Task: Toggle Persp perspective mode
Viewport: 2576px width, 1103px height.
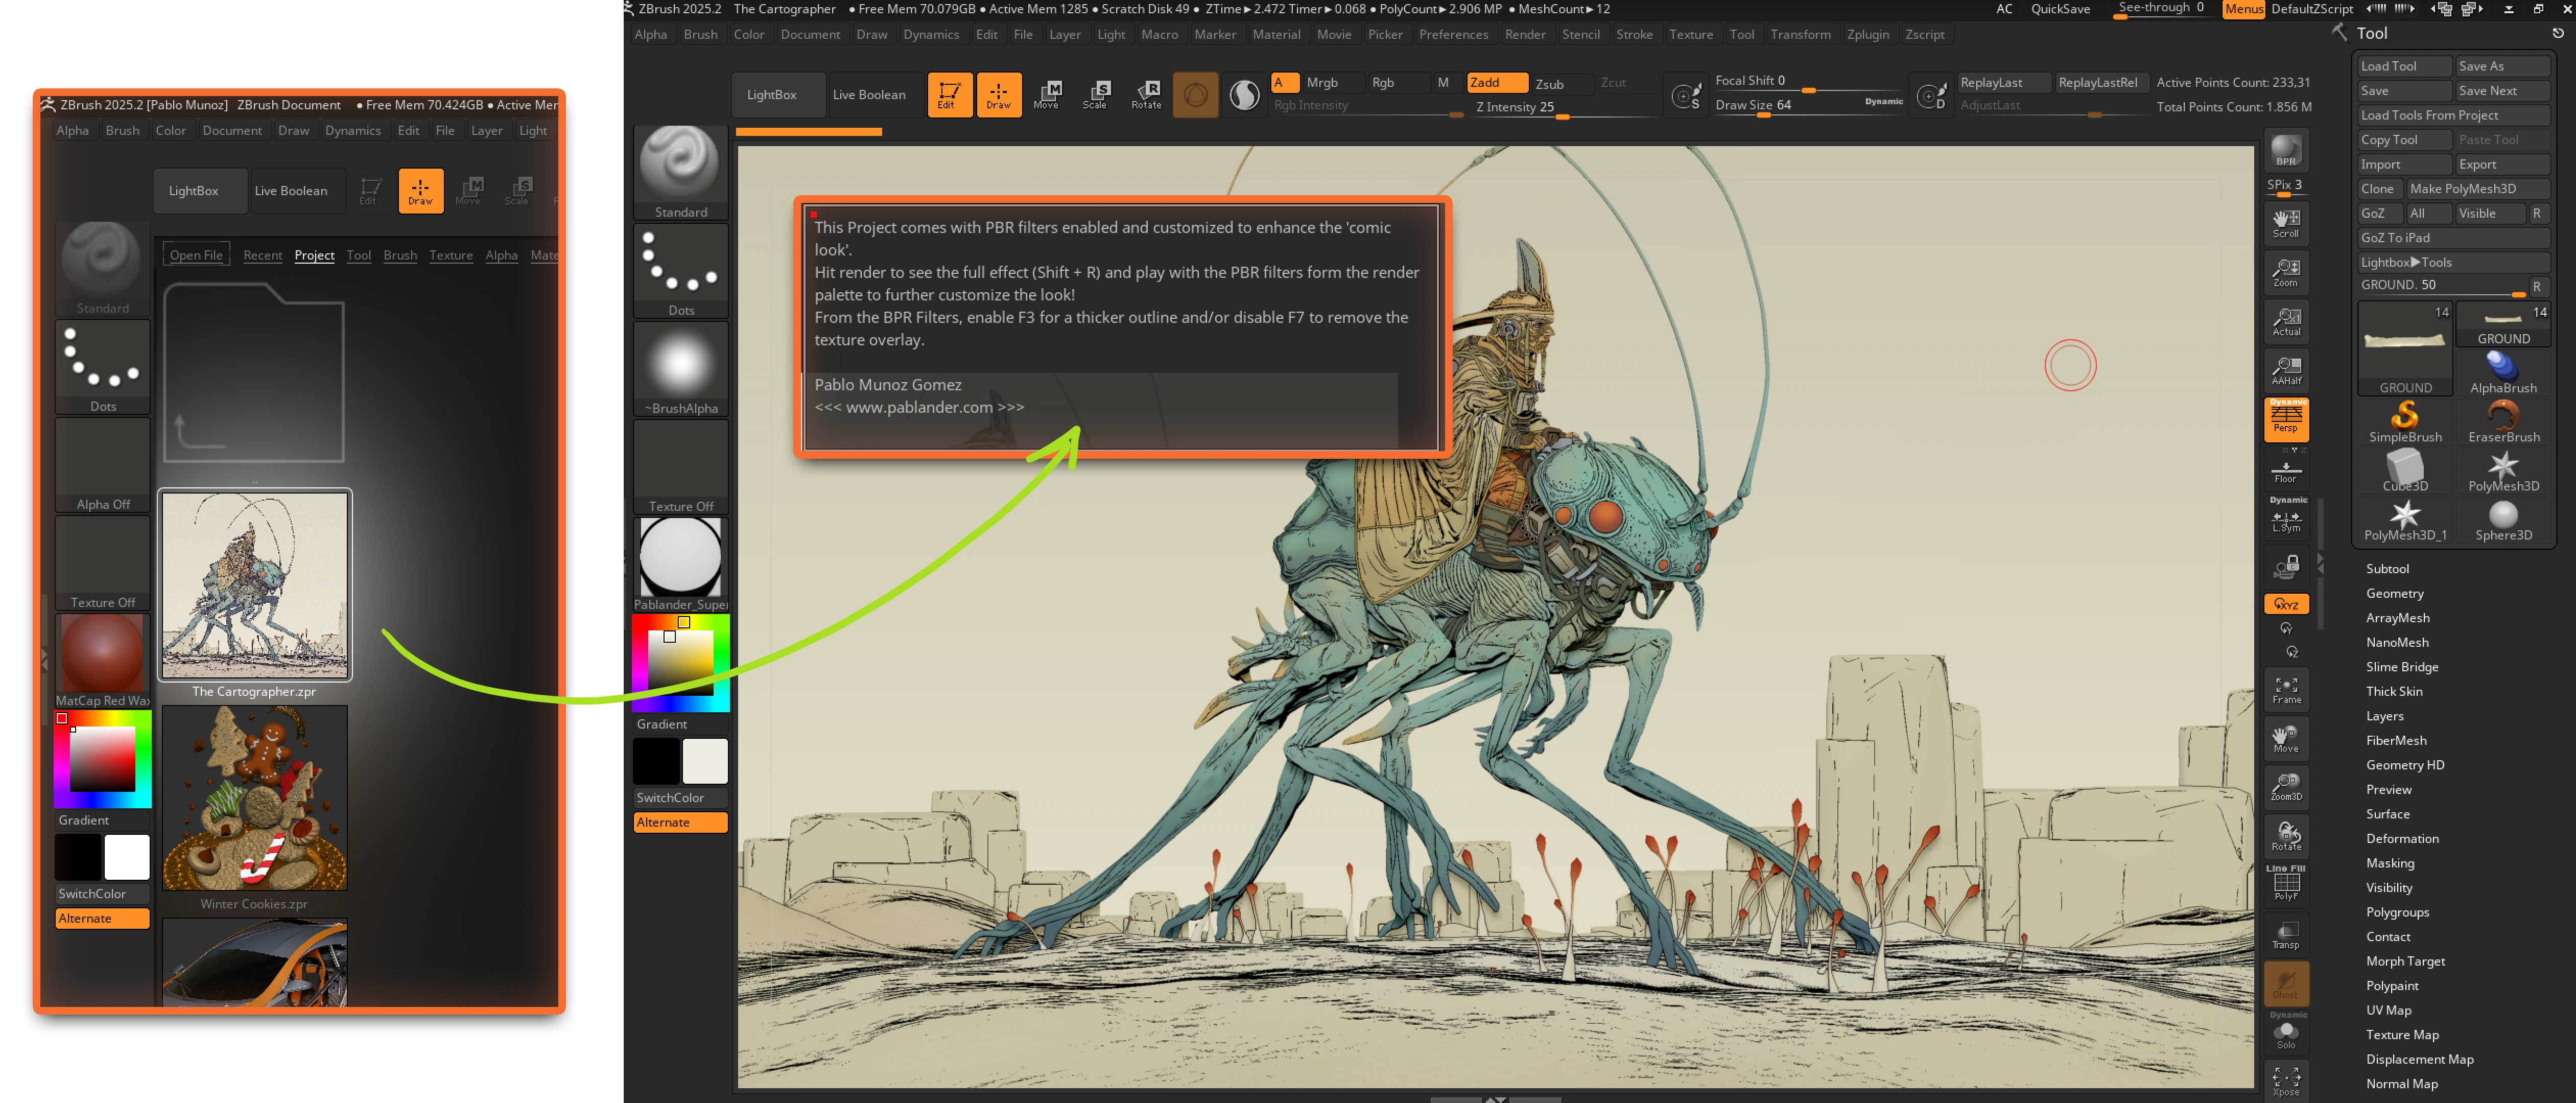Action: click(x=2286, y=419)
